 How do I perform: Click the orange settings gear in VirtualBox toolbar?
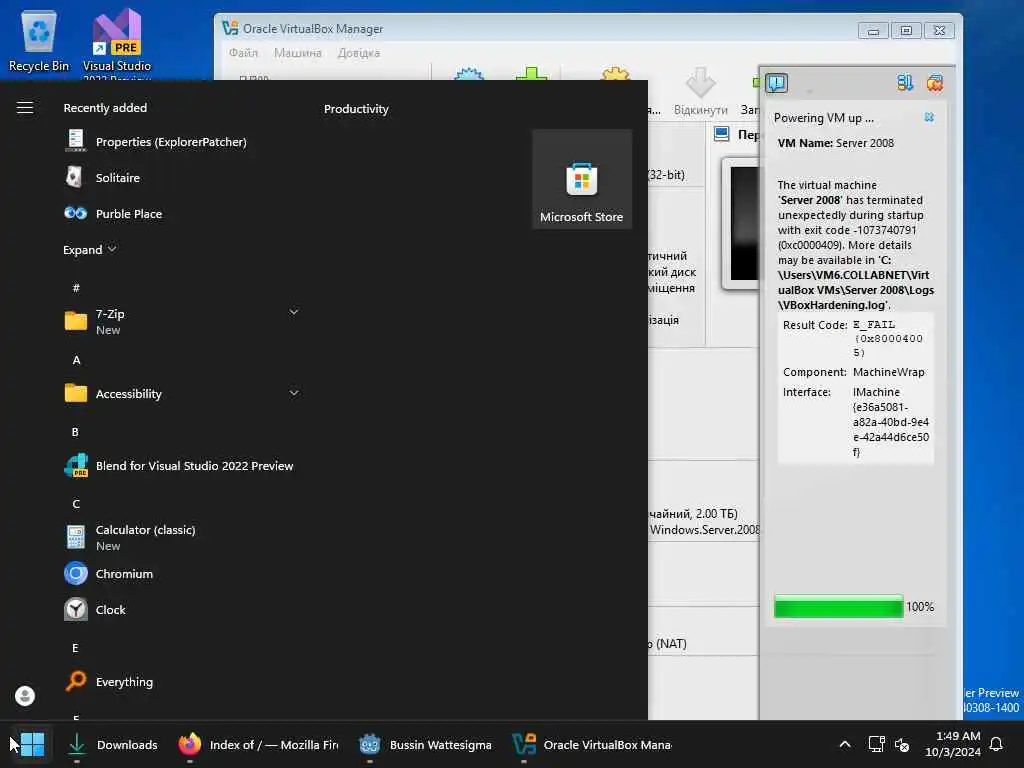click(x=615, y=73)
